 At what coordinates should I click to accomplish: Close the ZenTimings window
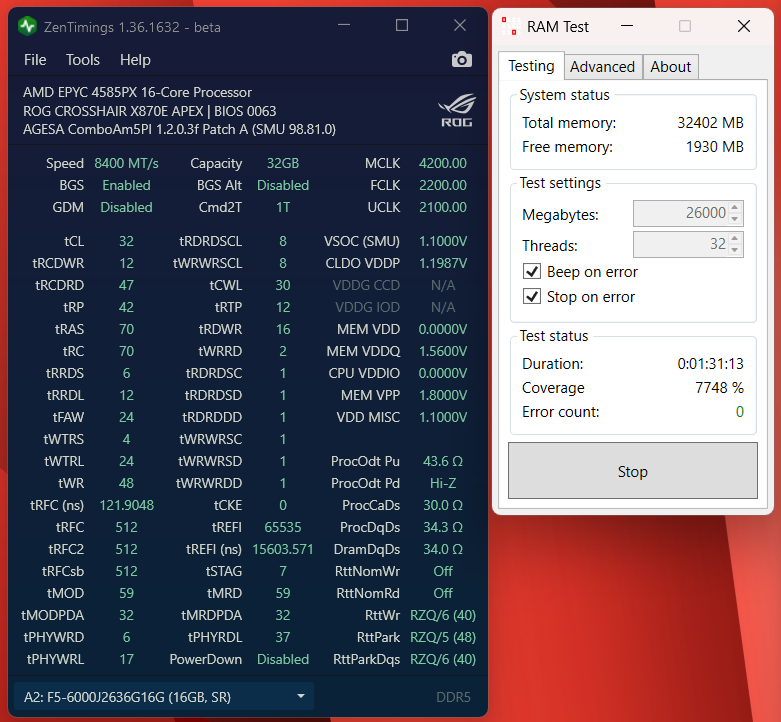click(460, 25)
